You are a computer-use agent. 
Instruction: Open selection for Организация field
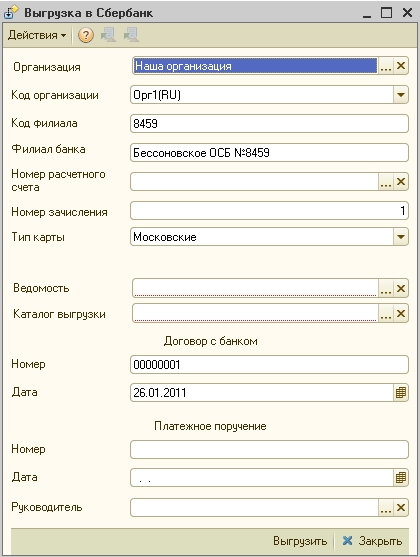tap(386, 66)
